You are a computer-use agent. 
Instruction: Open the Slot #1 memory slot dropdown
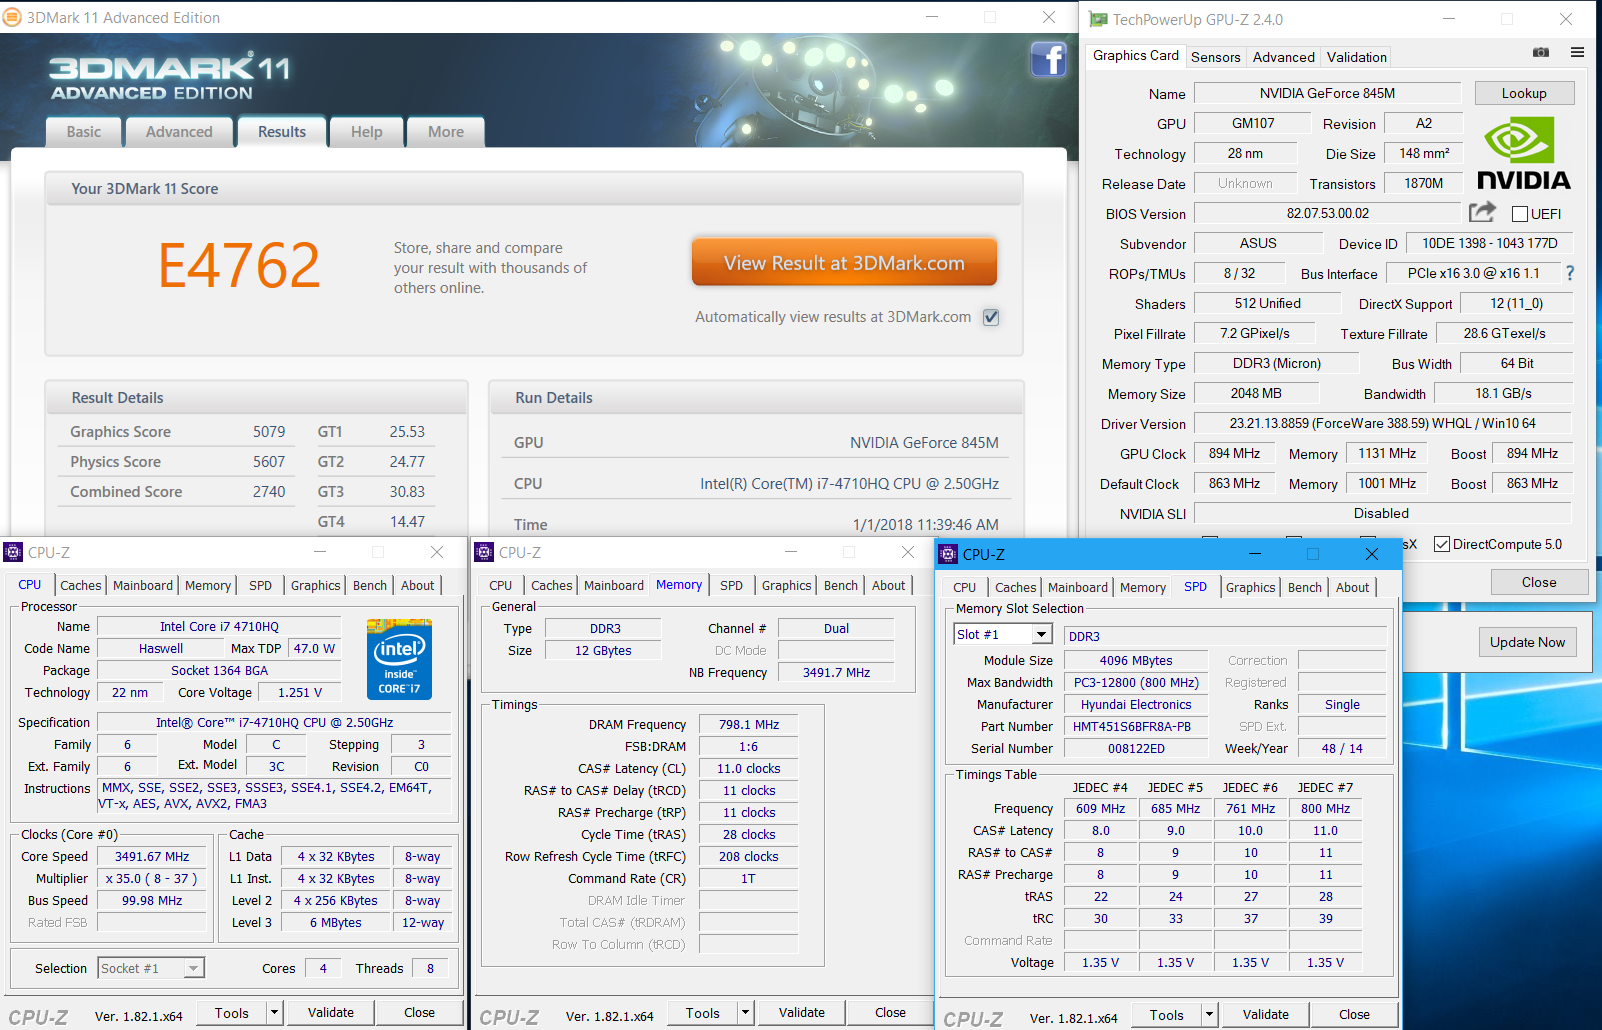(1041, 634)
